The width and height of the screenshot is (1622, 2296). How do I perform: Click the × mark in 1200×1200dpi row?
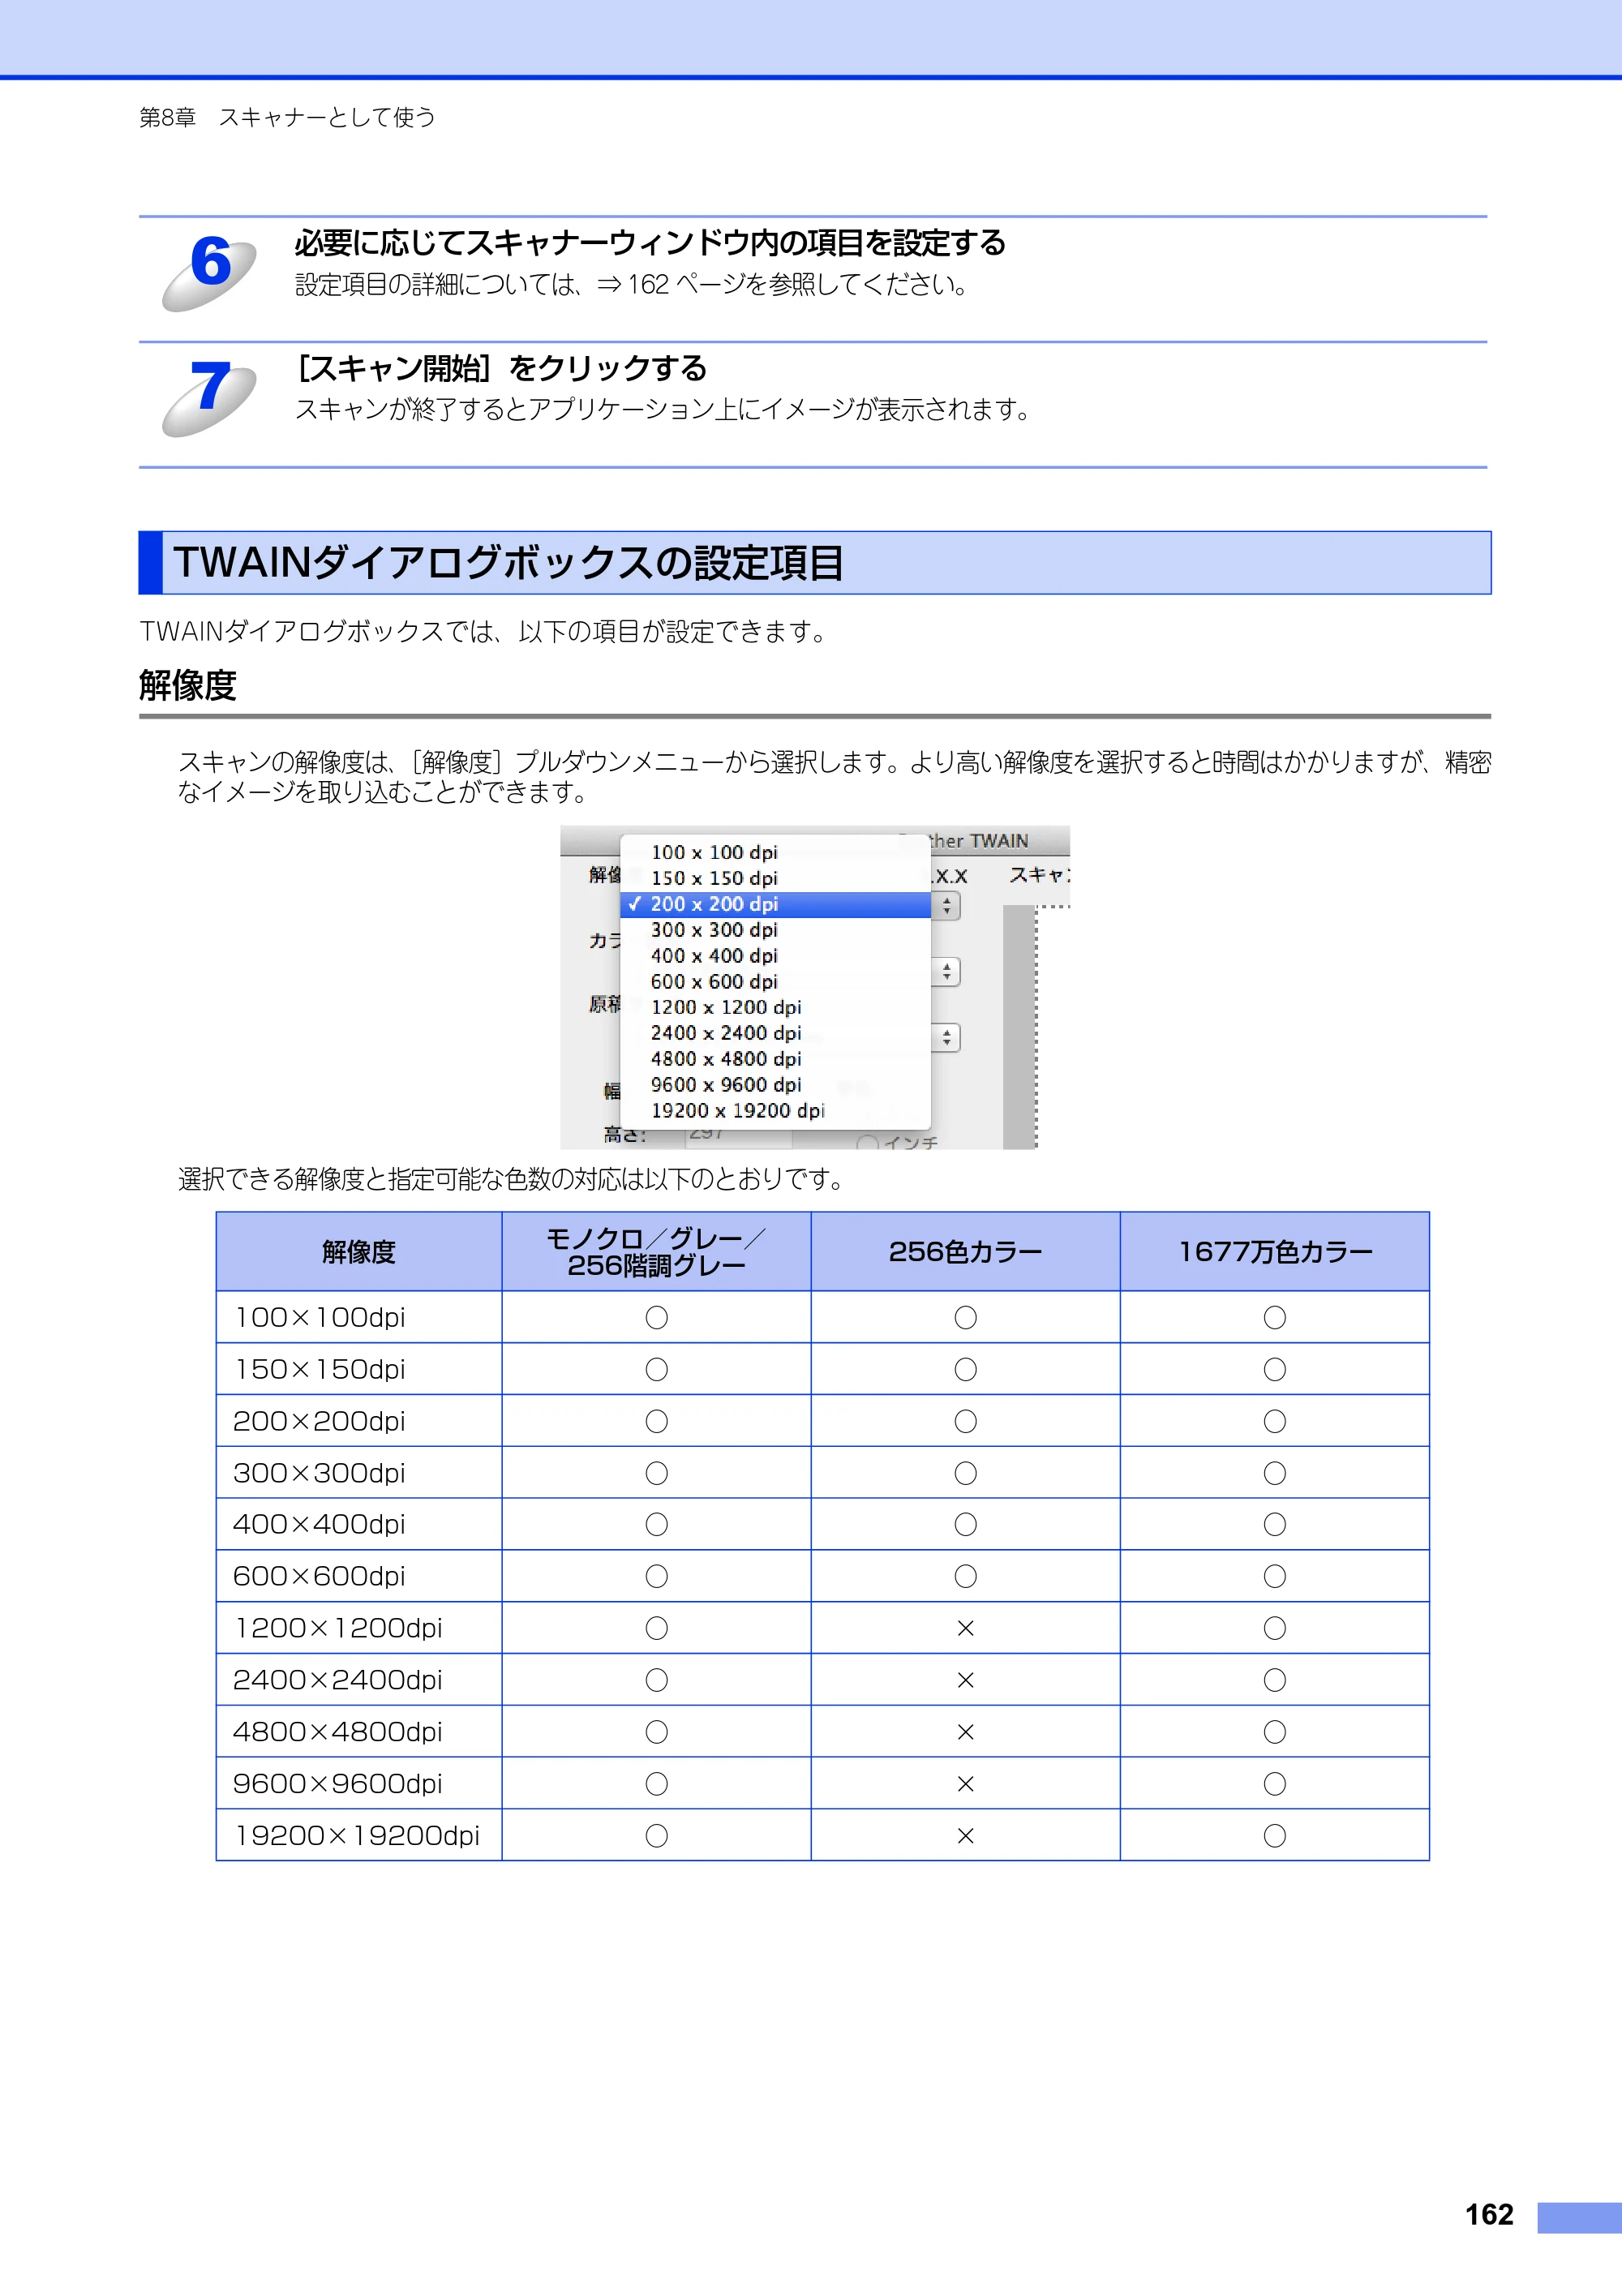coord(965,1629)
